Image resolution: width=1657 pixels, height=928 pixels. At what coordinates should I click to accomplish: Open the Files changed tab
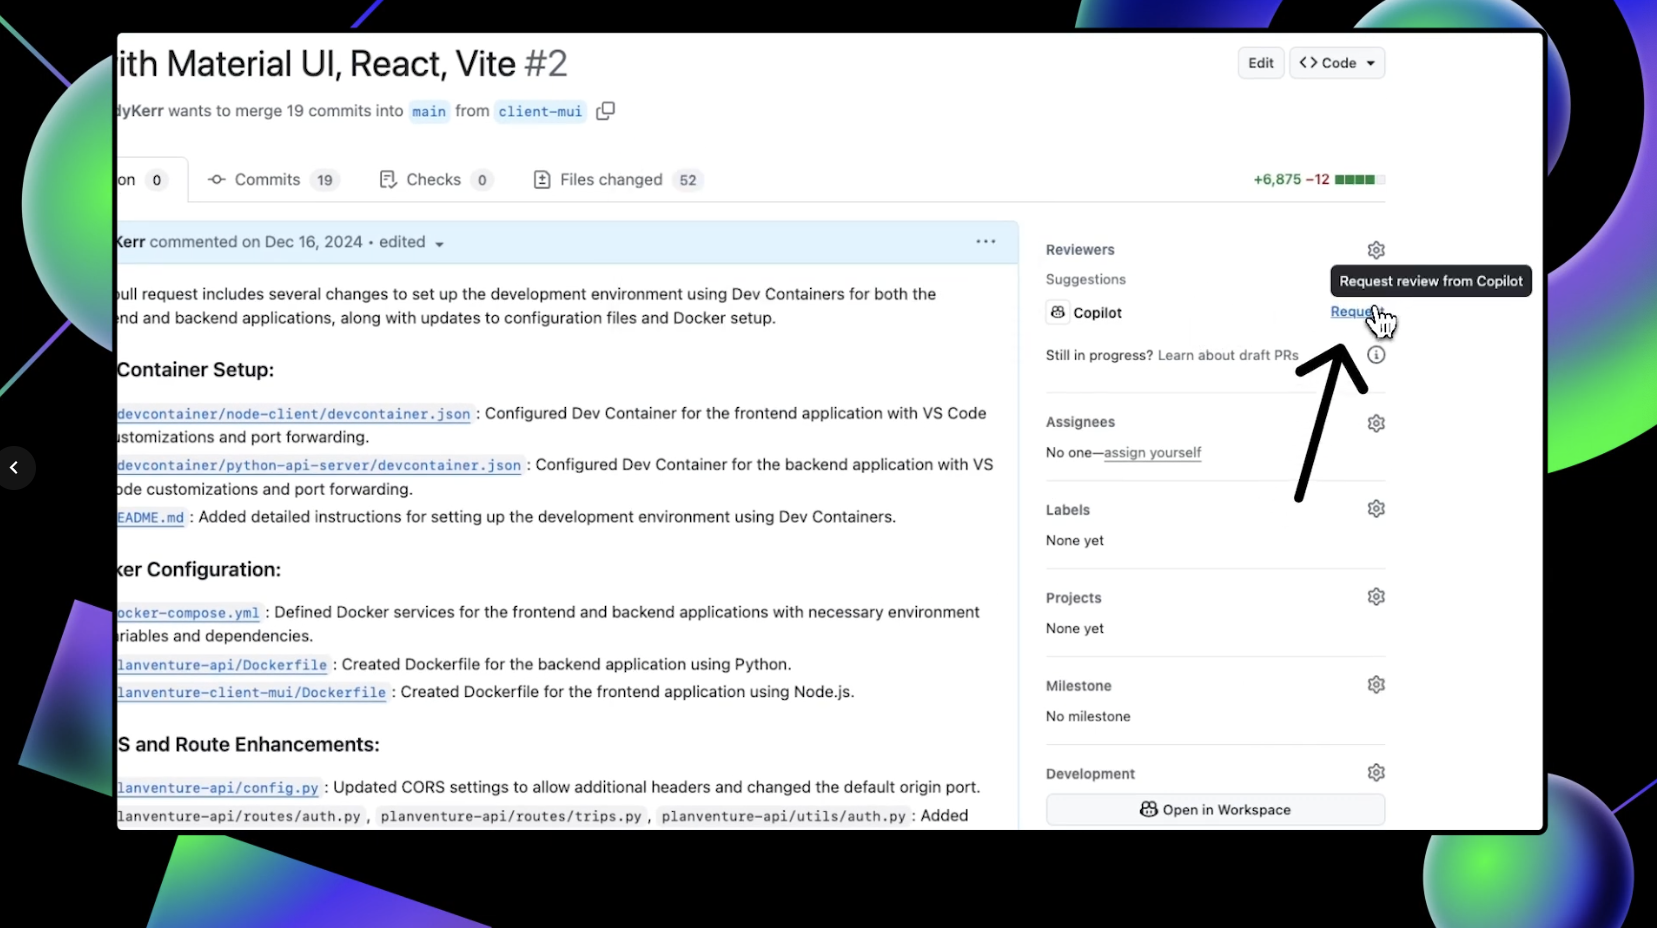(x=610, y=179)
